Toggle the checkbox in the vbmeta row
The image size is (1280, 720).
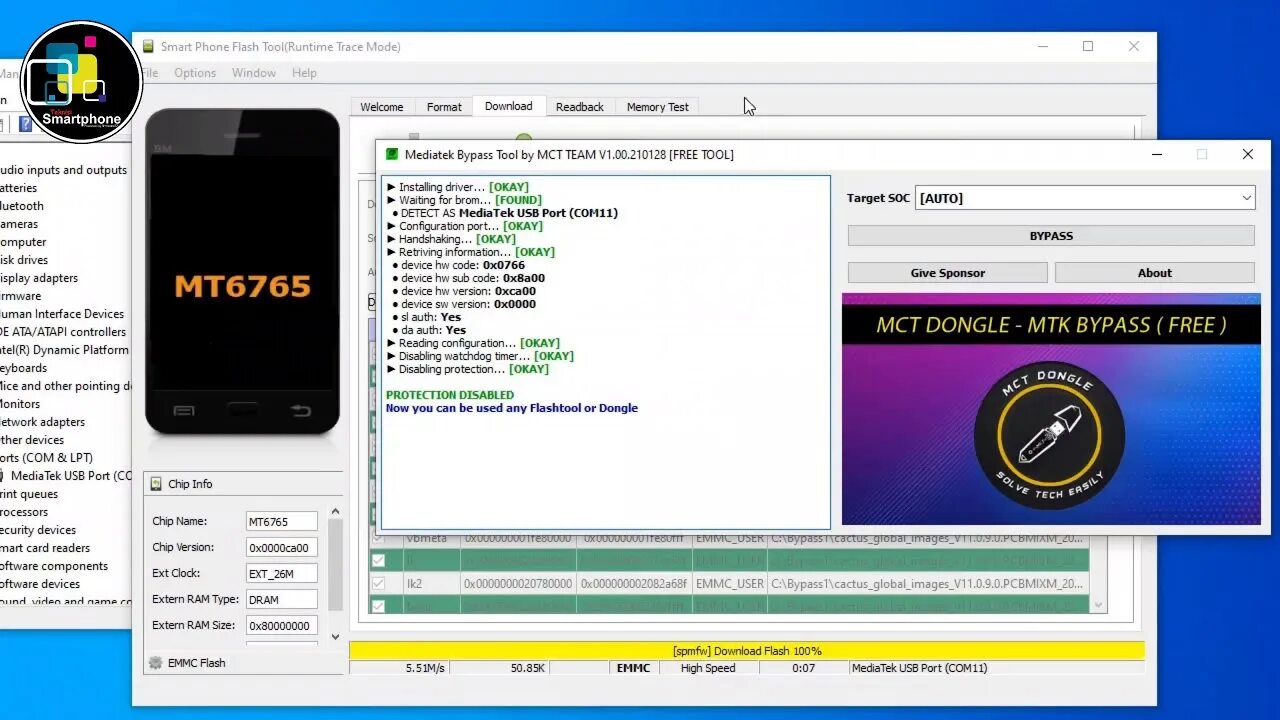click(x=378, y=538)
